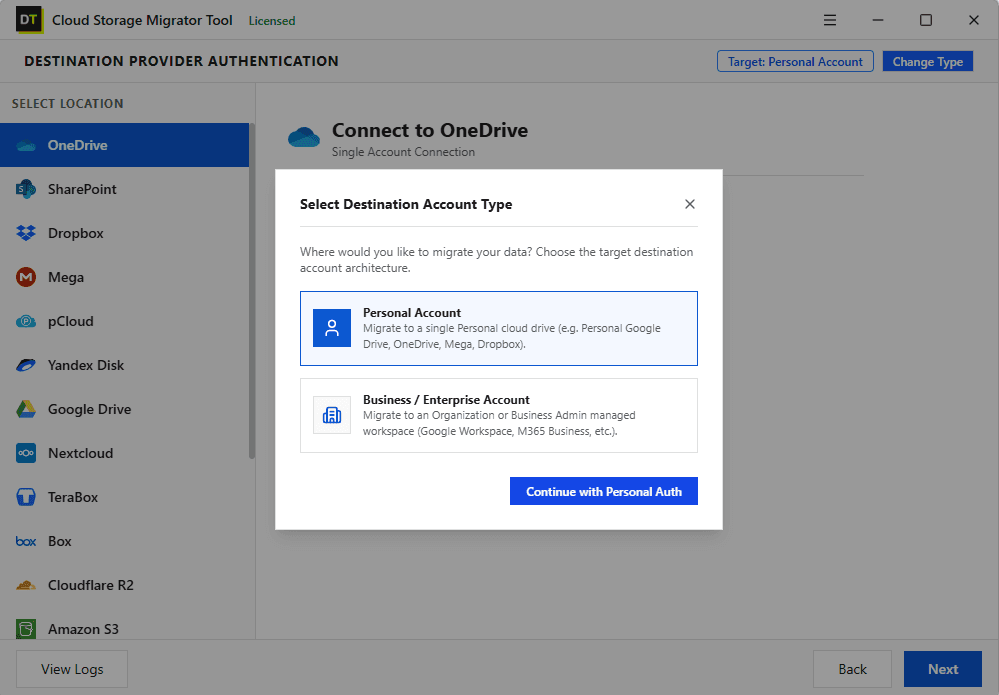This screenshot has width=999, height=695.
Task: Select Cloudflare R2 location label
Action: 91,585
